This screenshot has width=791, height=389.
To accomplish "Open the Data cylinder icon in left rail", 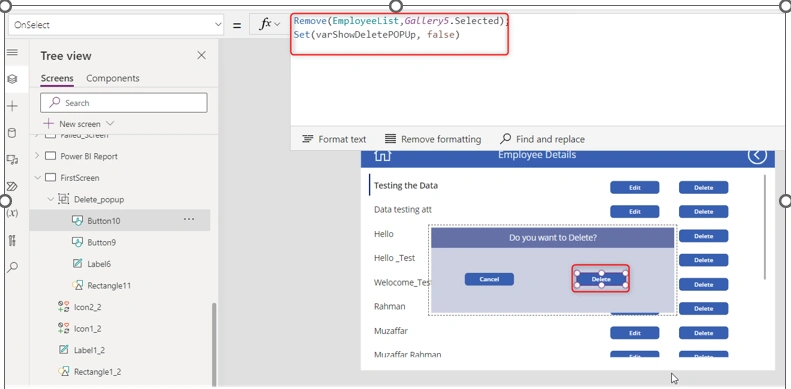I will pyautogui.click(x=13, y=133).
